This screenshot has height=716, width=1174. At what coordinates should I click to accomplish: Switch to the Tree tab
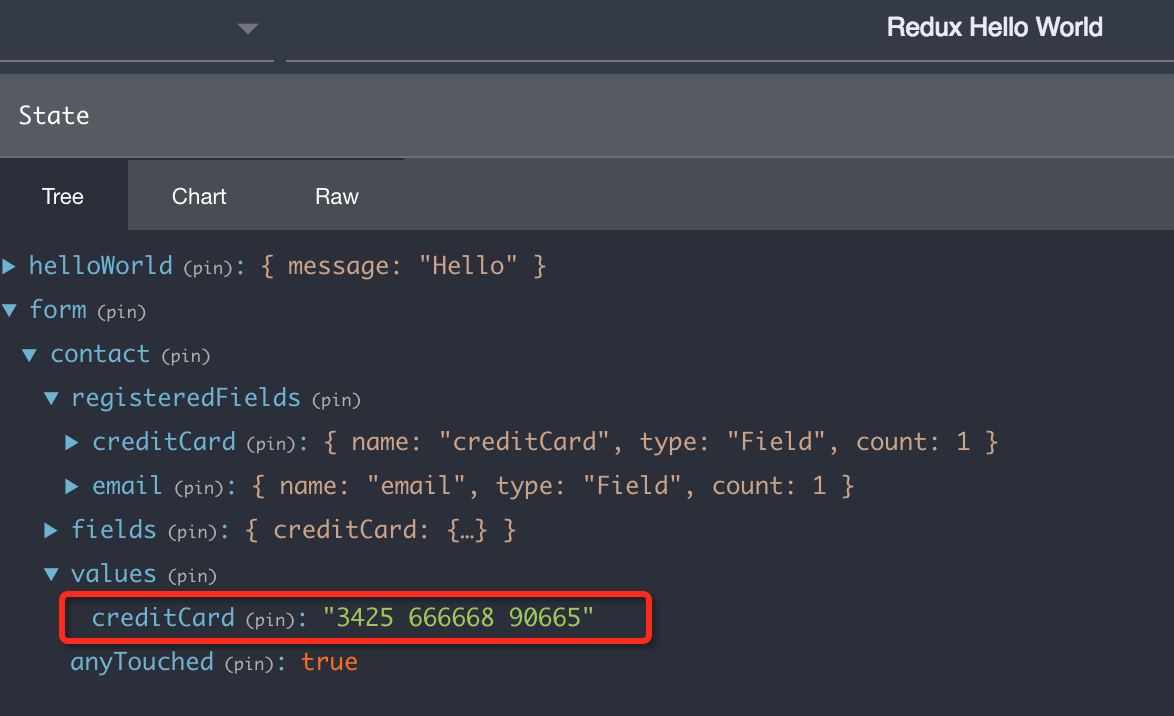(63, 196)
